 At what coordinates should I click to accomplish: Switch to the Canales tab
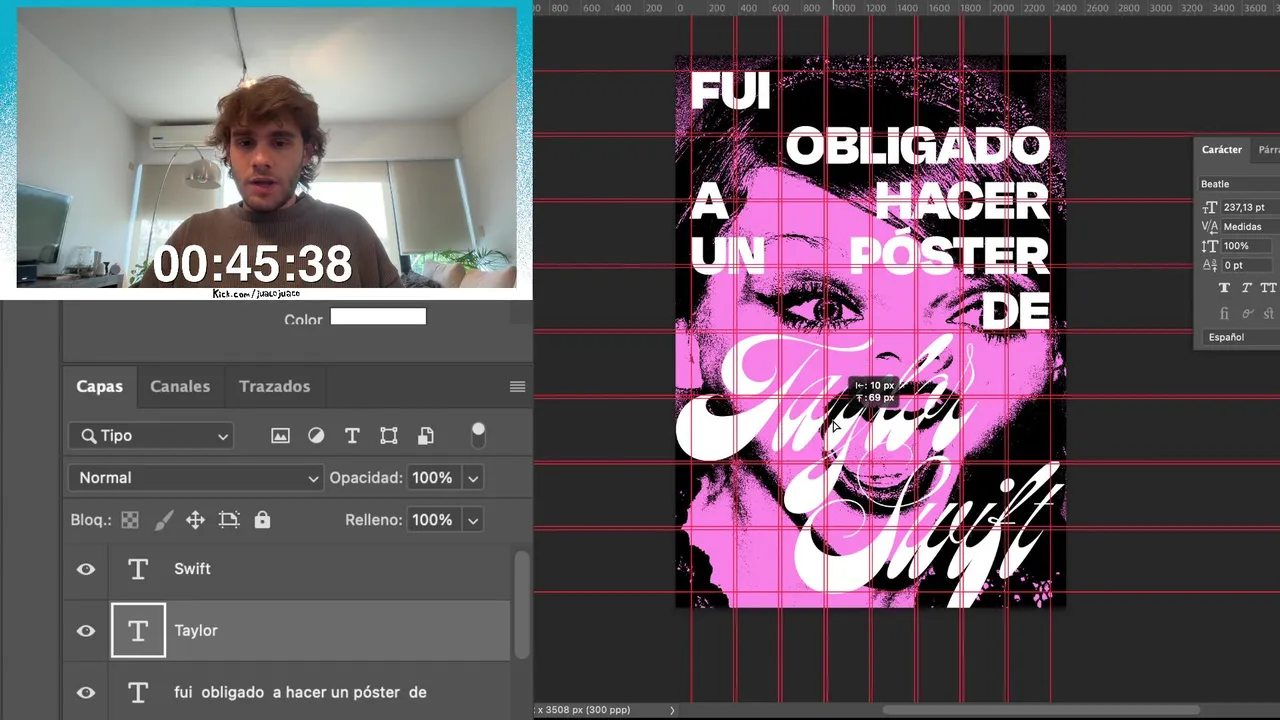pyautogui.click(x=180, y=387)
